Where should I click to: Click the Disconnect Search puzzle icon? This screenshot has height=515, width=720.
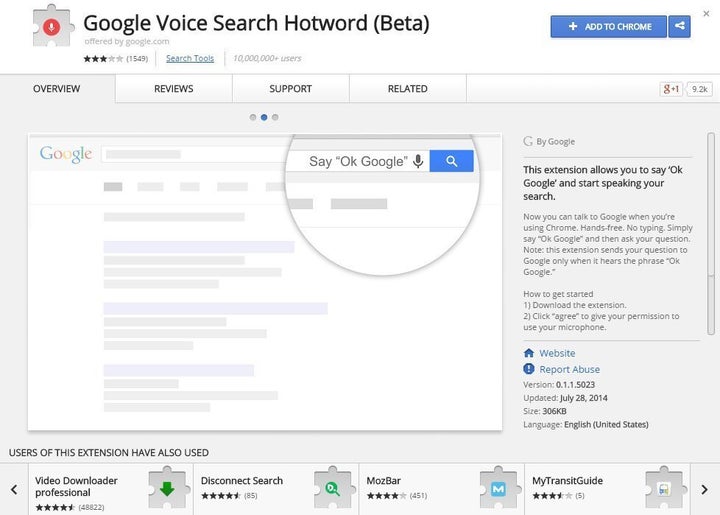click(333, 488)
